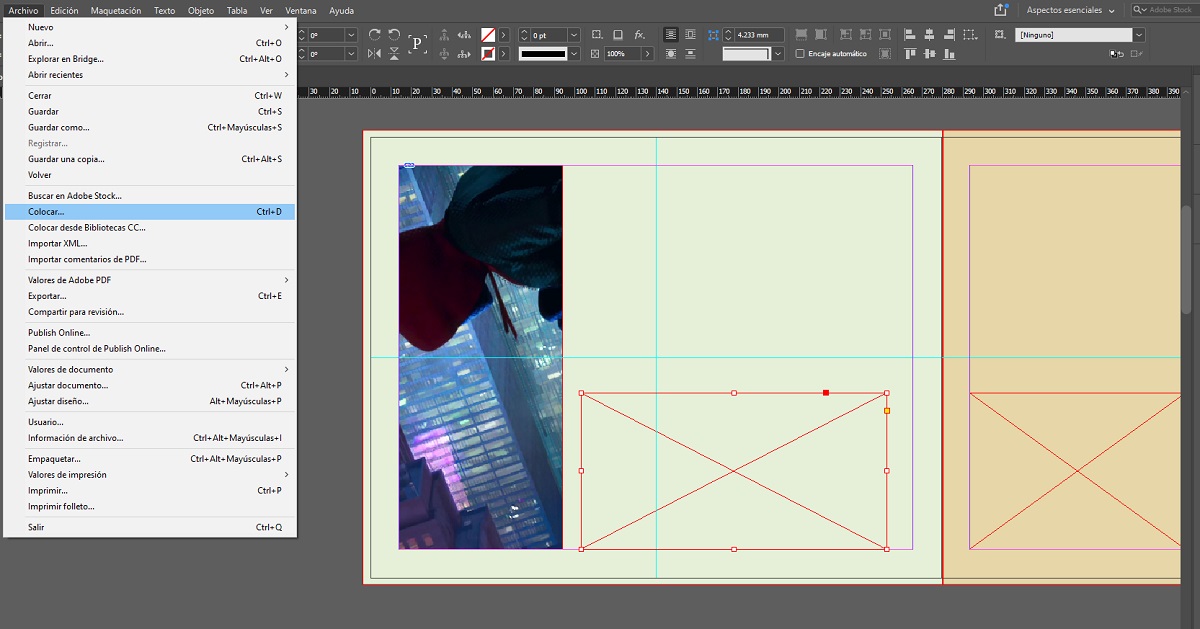Click Publish Online... menu entry

click(x=150, y=333)
